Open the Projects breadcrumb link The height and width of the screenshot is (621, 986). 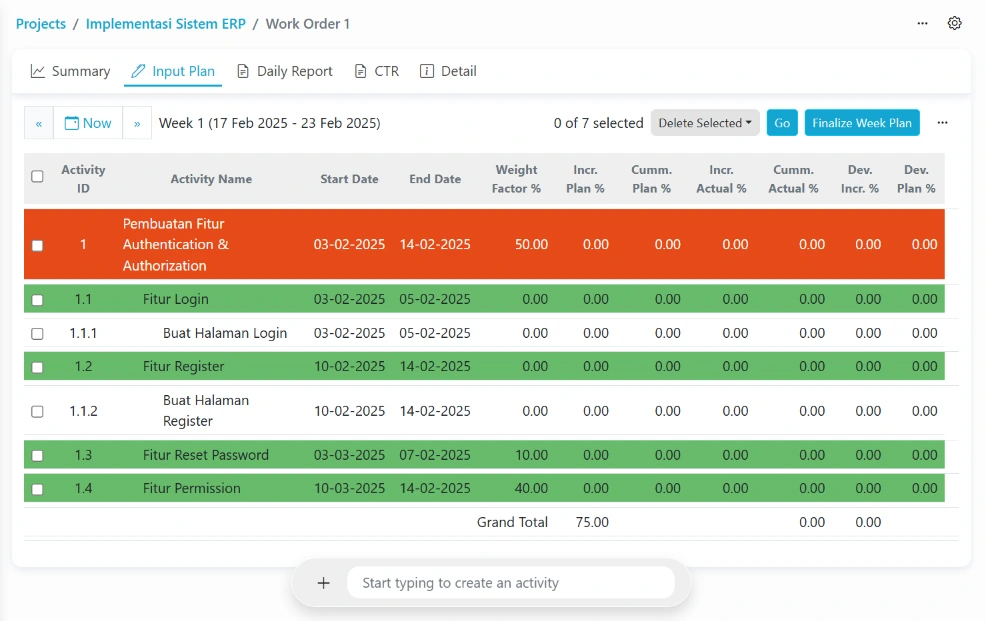(41, 24)
